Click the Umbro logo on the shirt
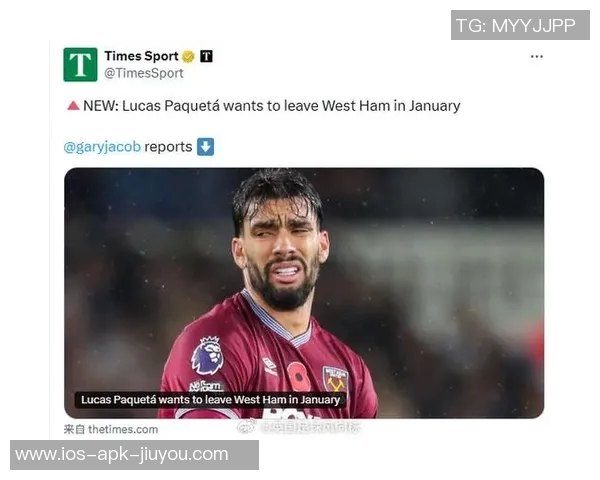The height and width of the screenshot is (480, 600). [270, 366]
